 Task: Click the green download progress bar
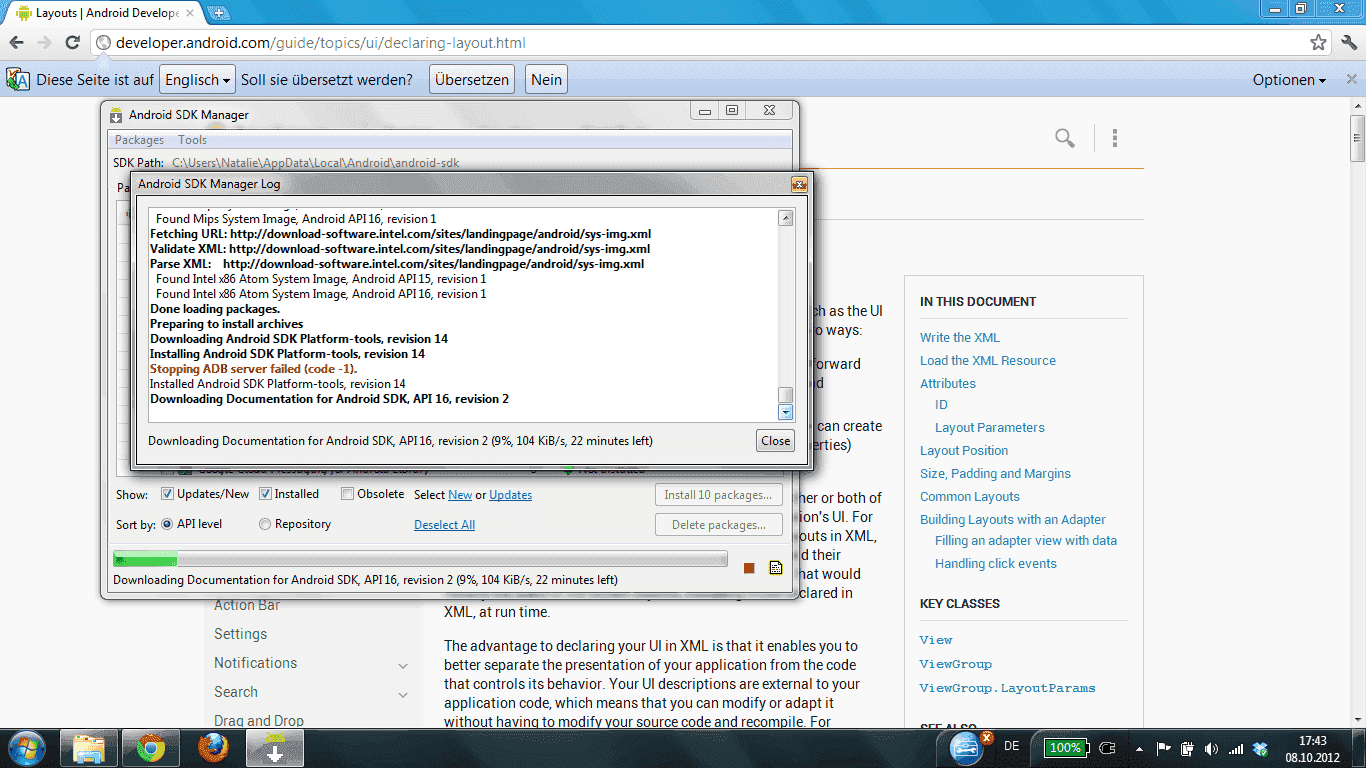(420, 559)
